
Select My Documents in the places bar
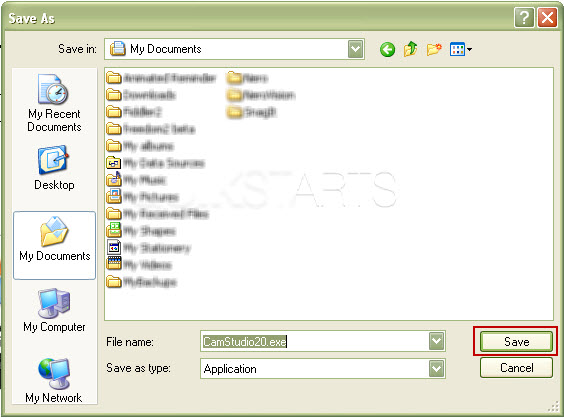[55, 245]
